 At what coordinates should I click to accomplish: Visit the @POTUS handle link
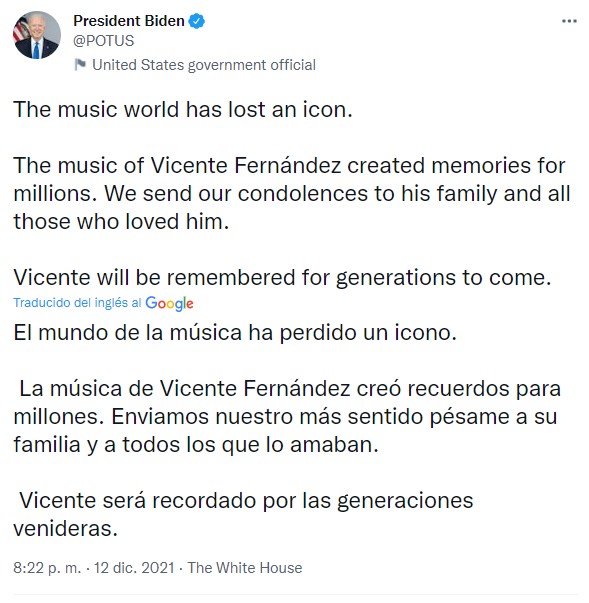103,41
